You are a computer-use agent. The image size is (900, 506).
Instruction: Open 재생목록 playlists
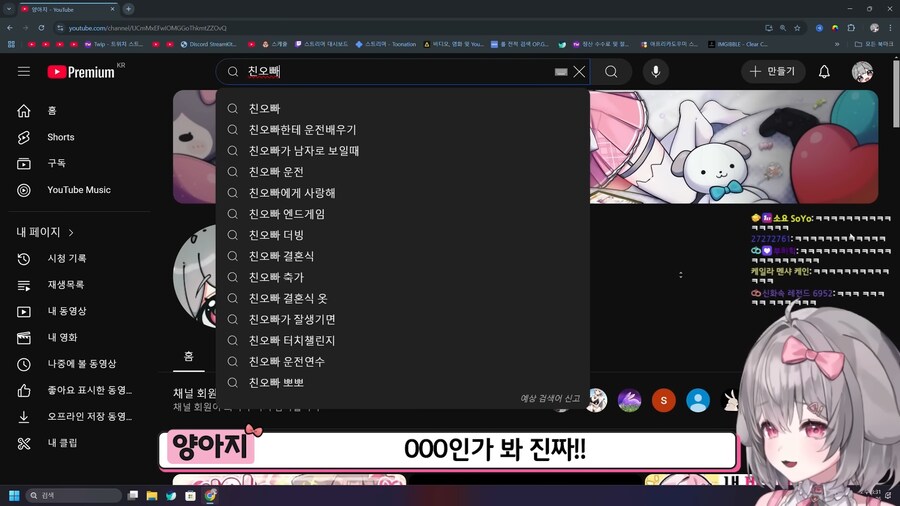tap(79, 285)
